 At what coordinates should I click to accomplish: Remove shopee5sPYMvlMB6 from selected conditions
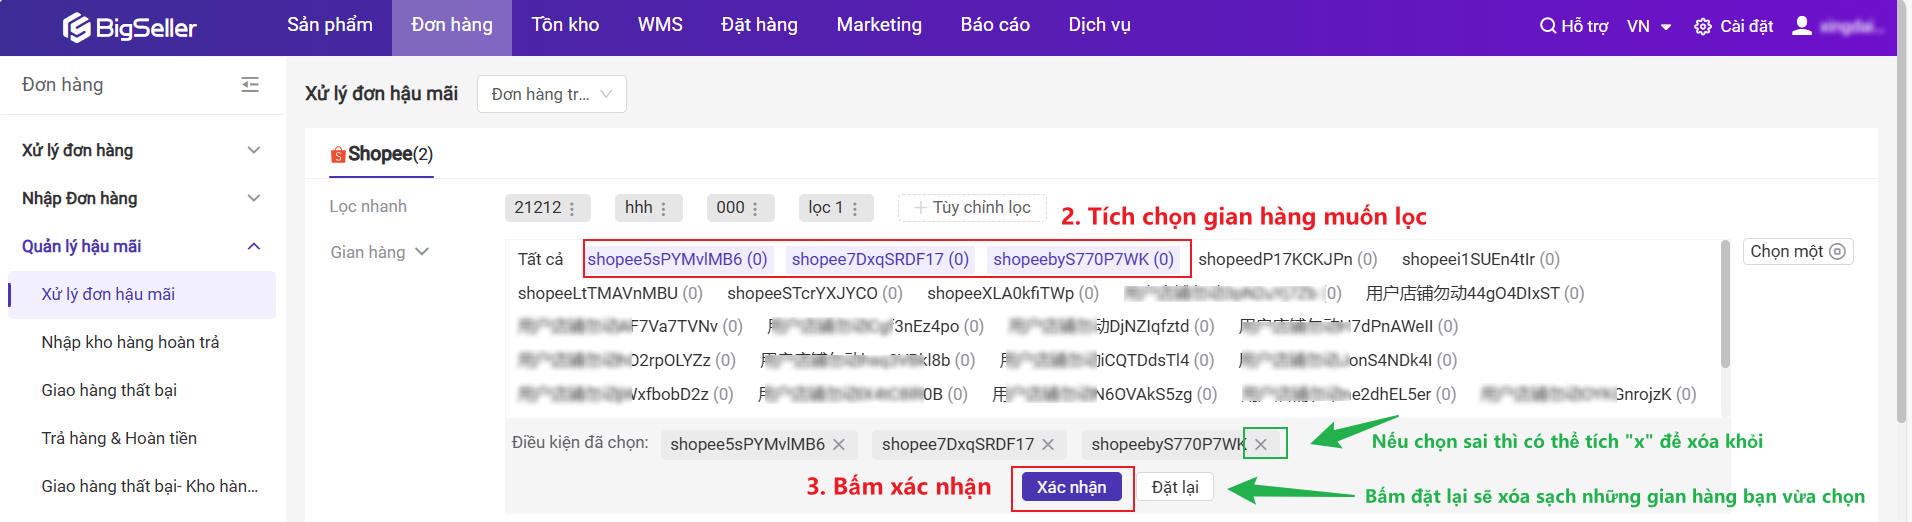839,444
